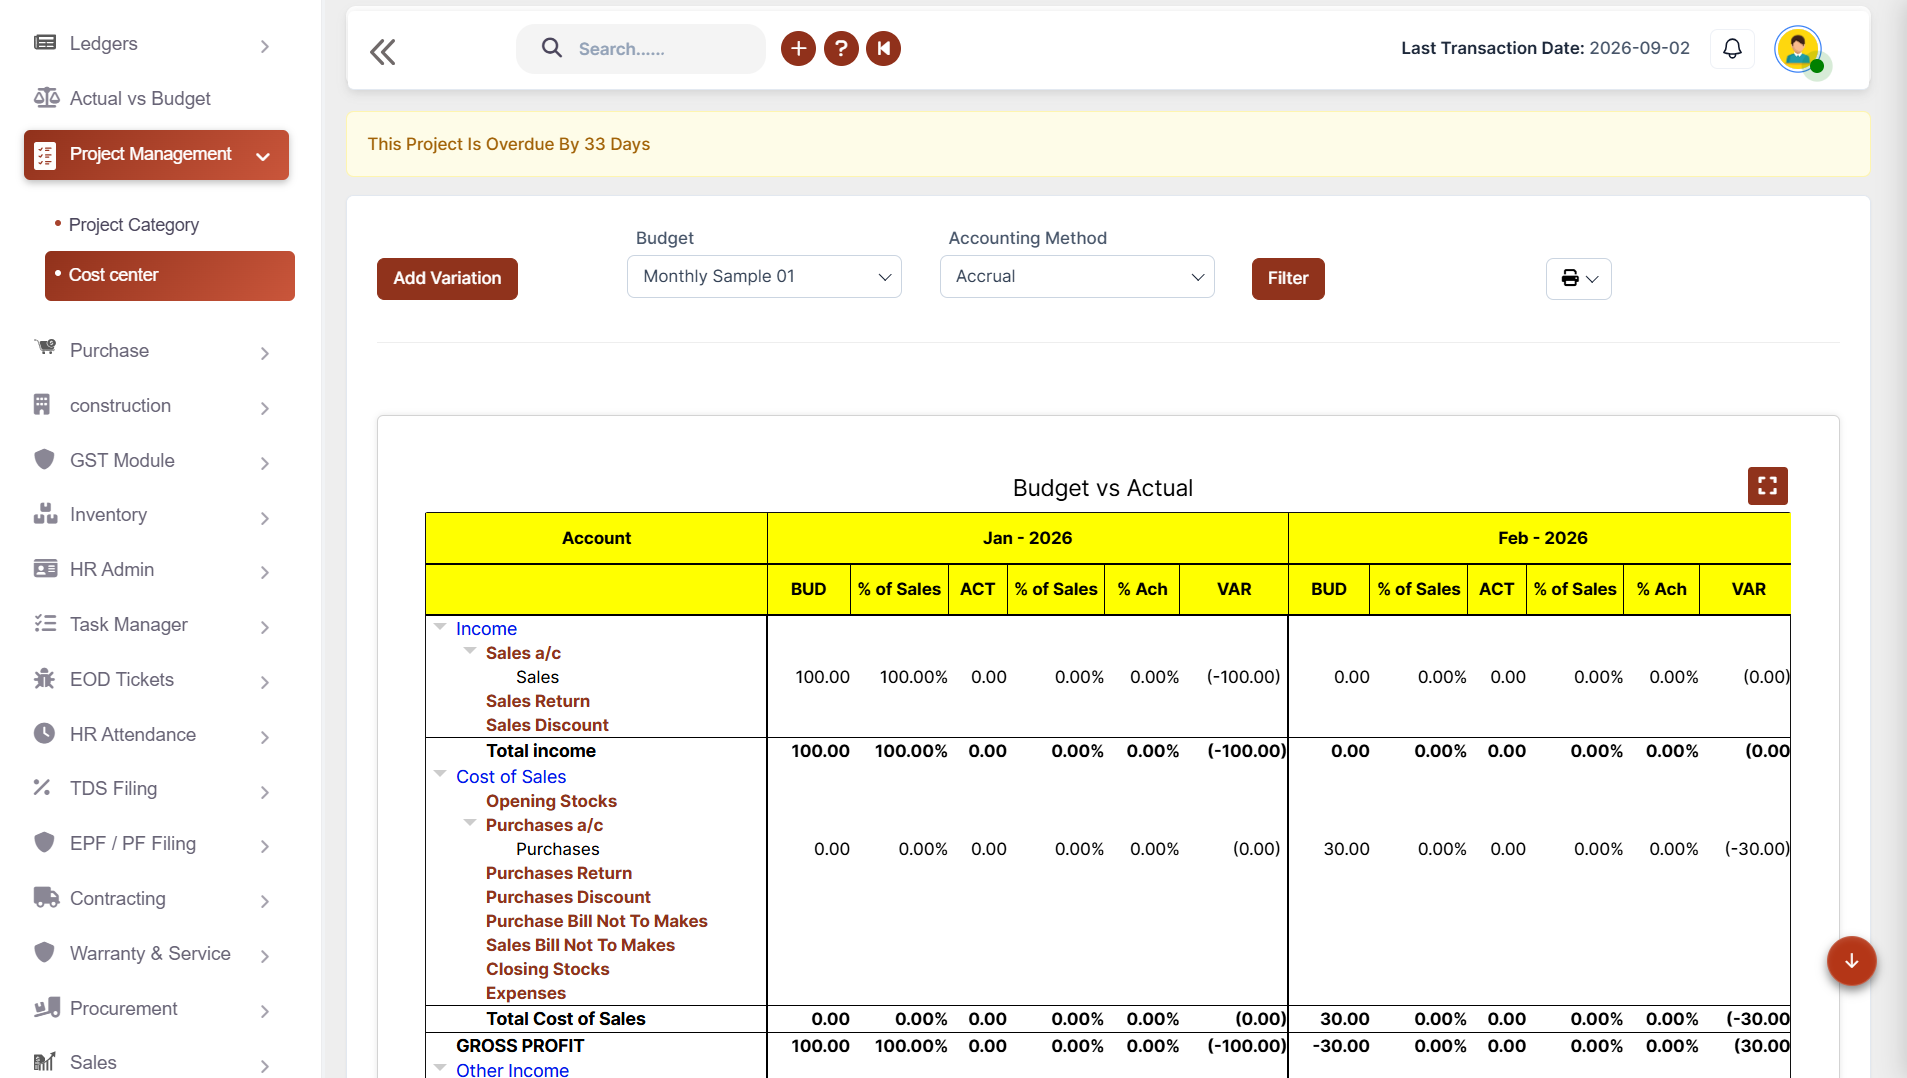Collapse the Purchases a/c tree row
This screenshot has height=1078, width=1907.
[470, 823]
